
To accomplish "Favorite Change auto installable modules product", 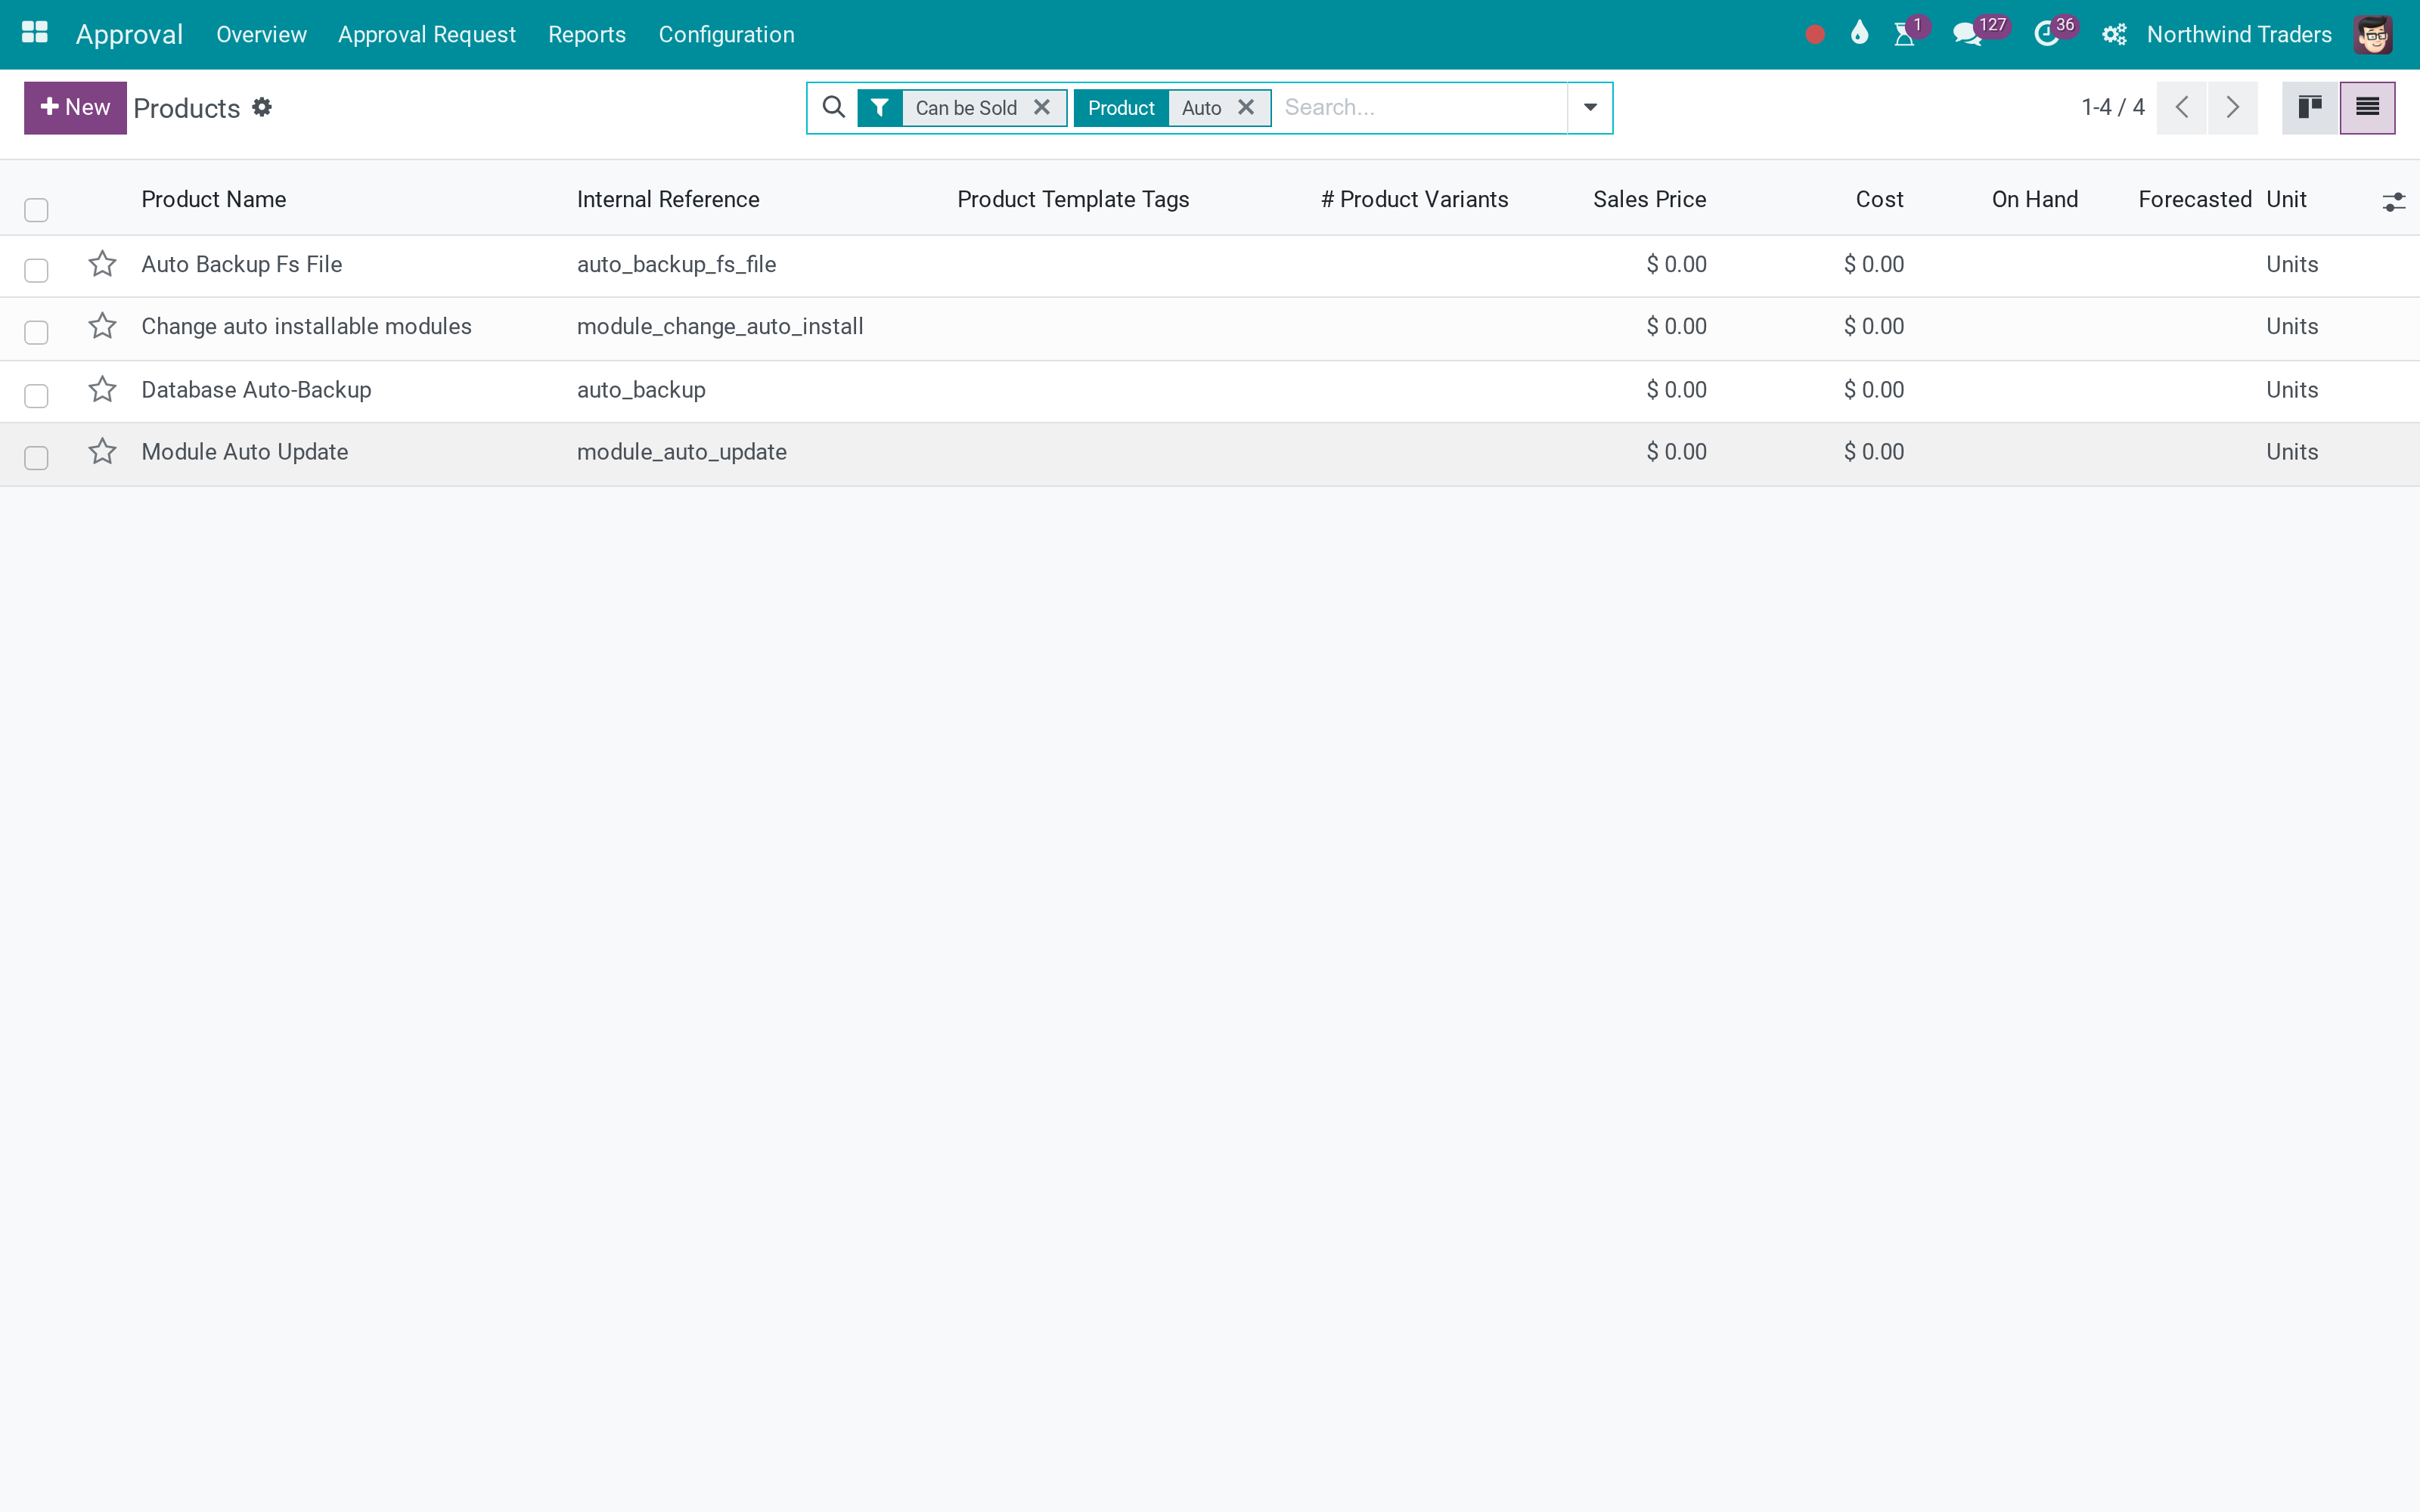I will 102,326.
